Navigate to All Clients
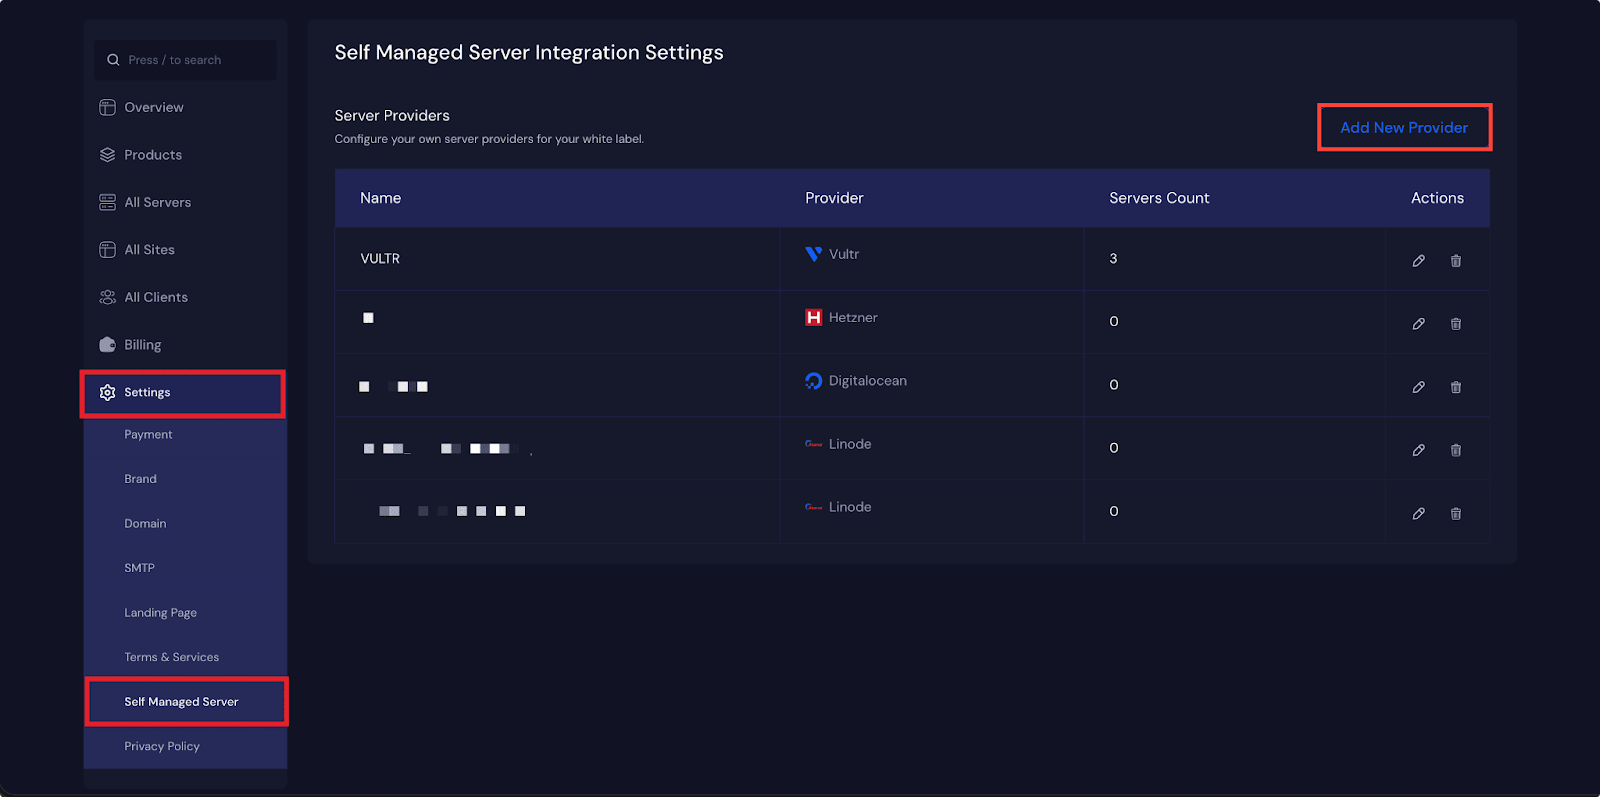This screenshot has width=1600, height=797. point(155,297)
